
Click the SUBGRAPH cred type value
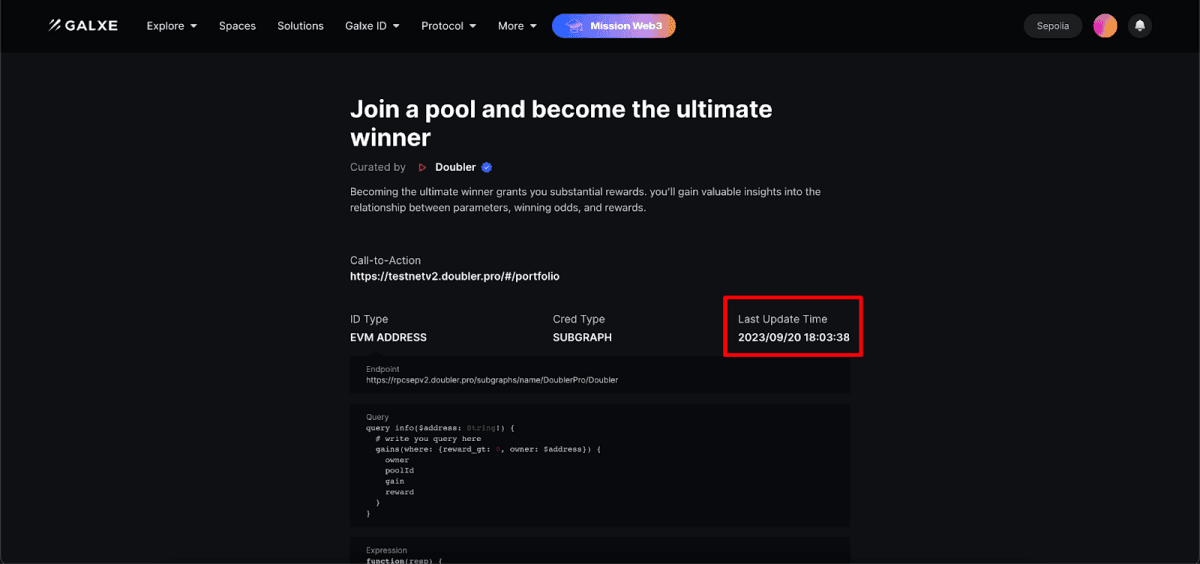click(582, 338)
